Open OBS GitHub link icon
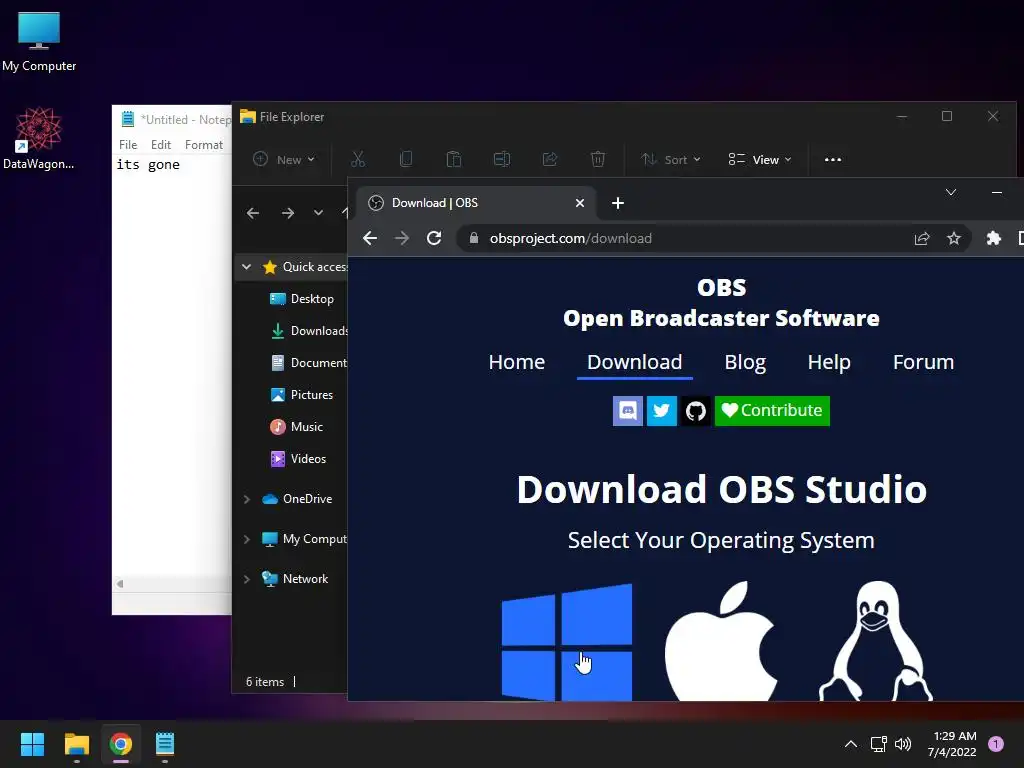This screenshot has width=1024, height=768. (x=696, y=411)
